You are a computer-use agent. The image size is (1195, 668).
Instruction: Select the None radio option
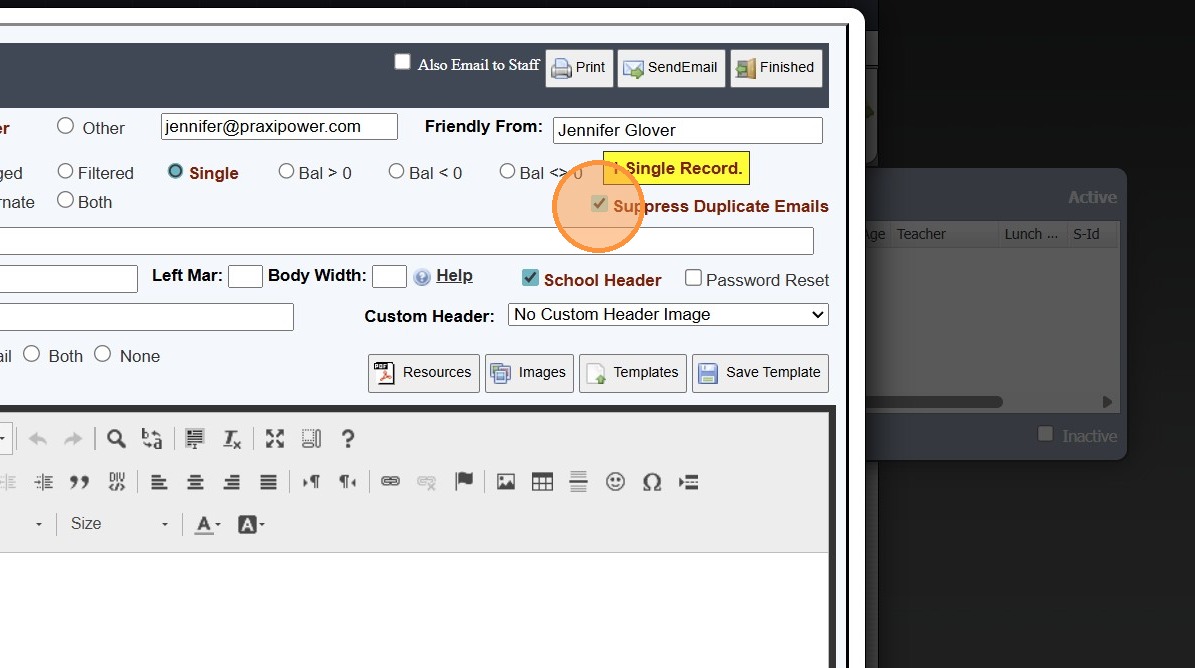point(103,354)
